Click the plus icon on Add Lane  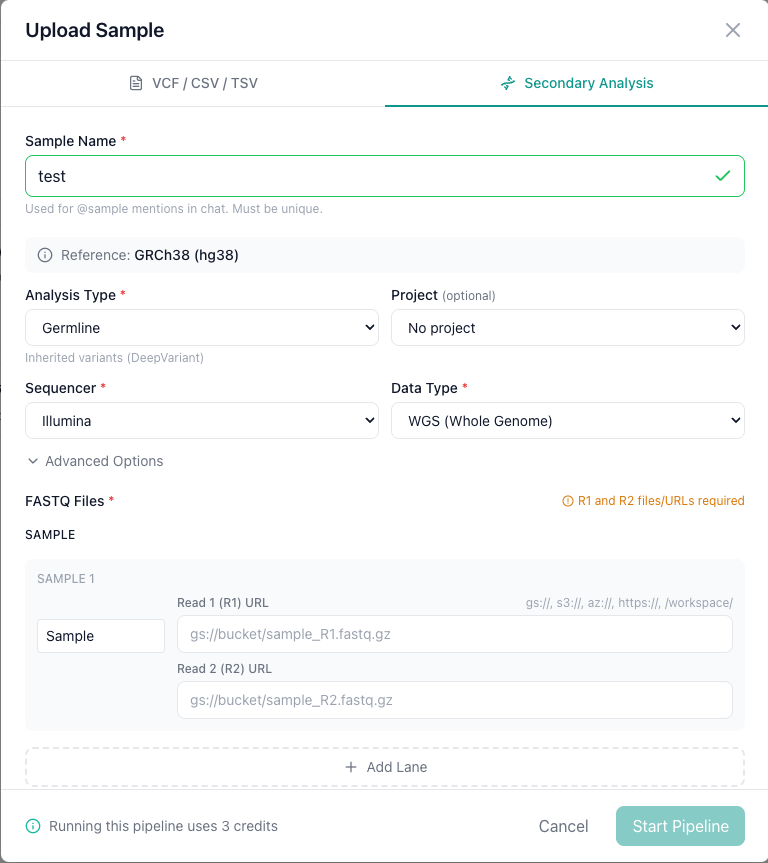pyautogui.click(x=351, y=767)
